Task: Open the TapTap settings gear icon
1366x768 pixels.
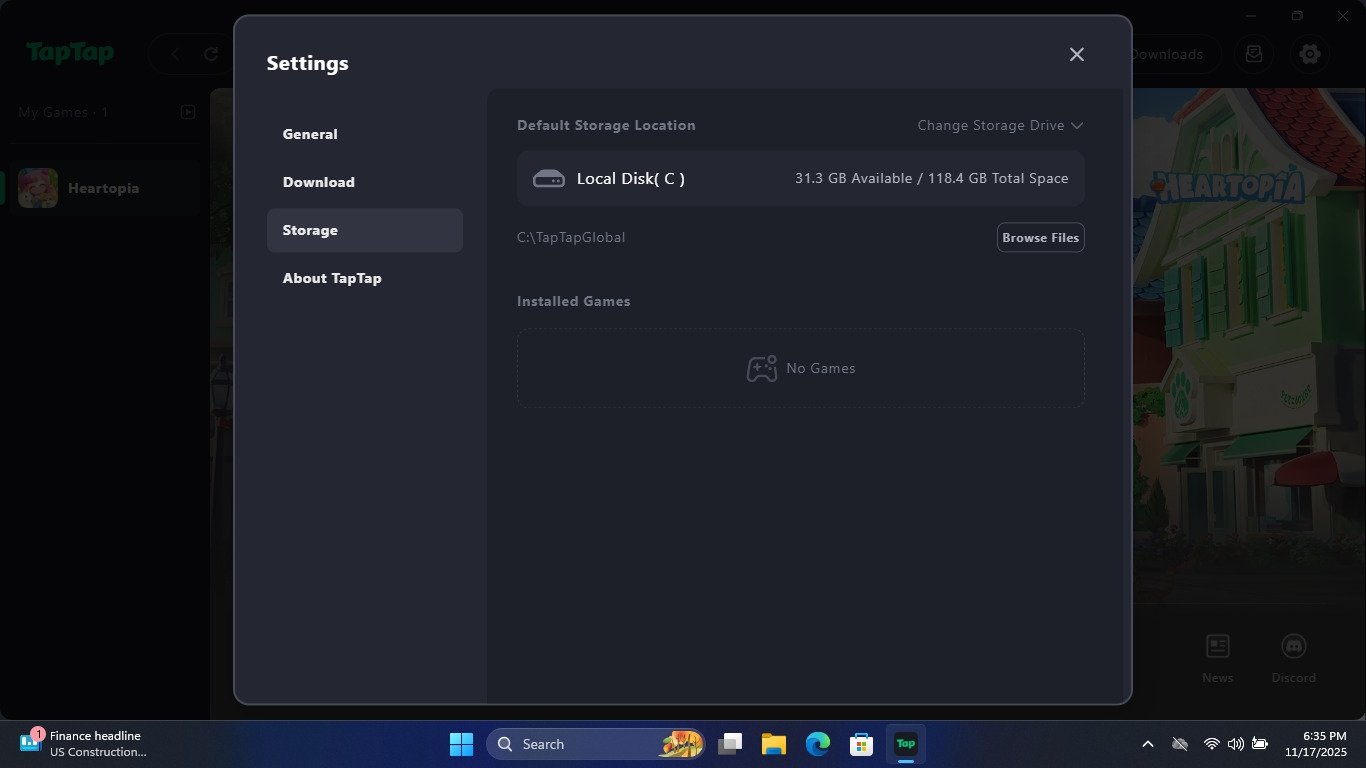Action: [1310, 54]
